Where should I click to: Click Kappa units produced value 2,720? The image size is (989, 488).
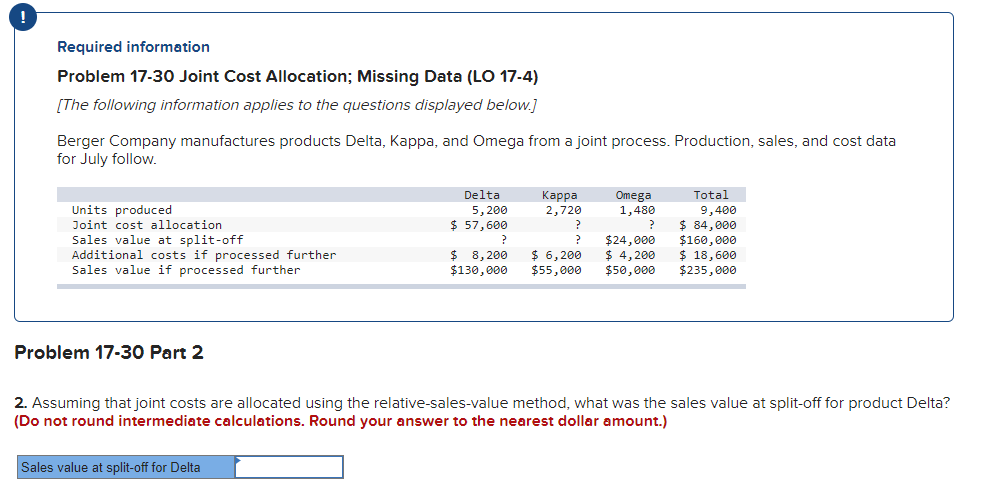coord(563,210)
